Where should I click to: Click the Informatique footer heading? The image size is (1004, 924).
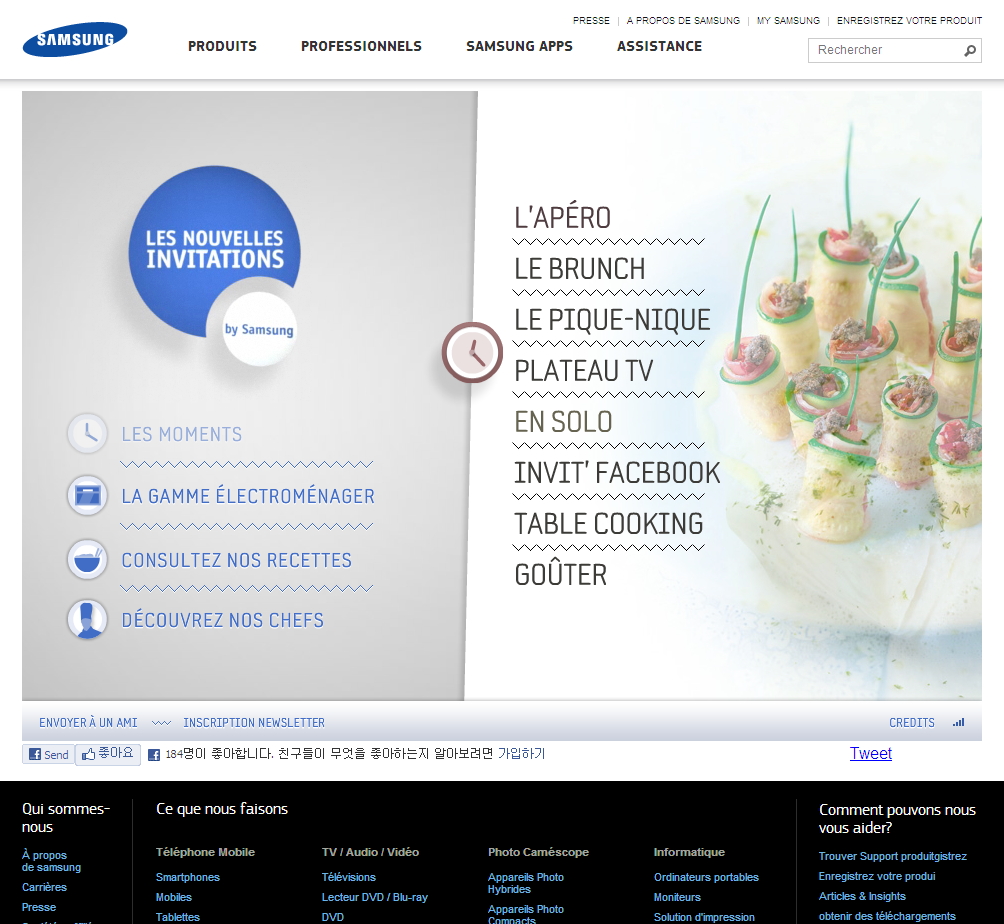tap(689, 852)
